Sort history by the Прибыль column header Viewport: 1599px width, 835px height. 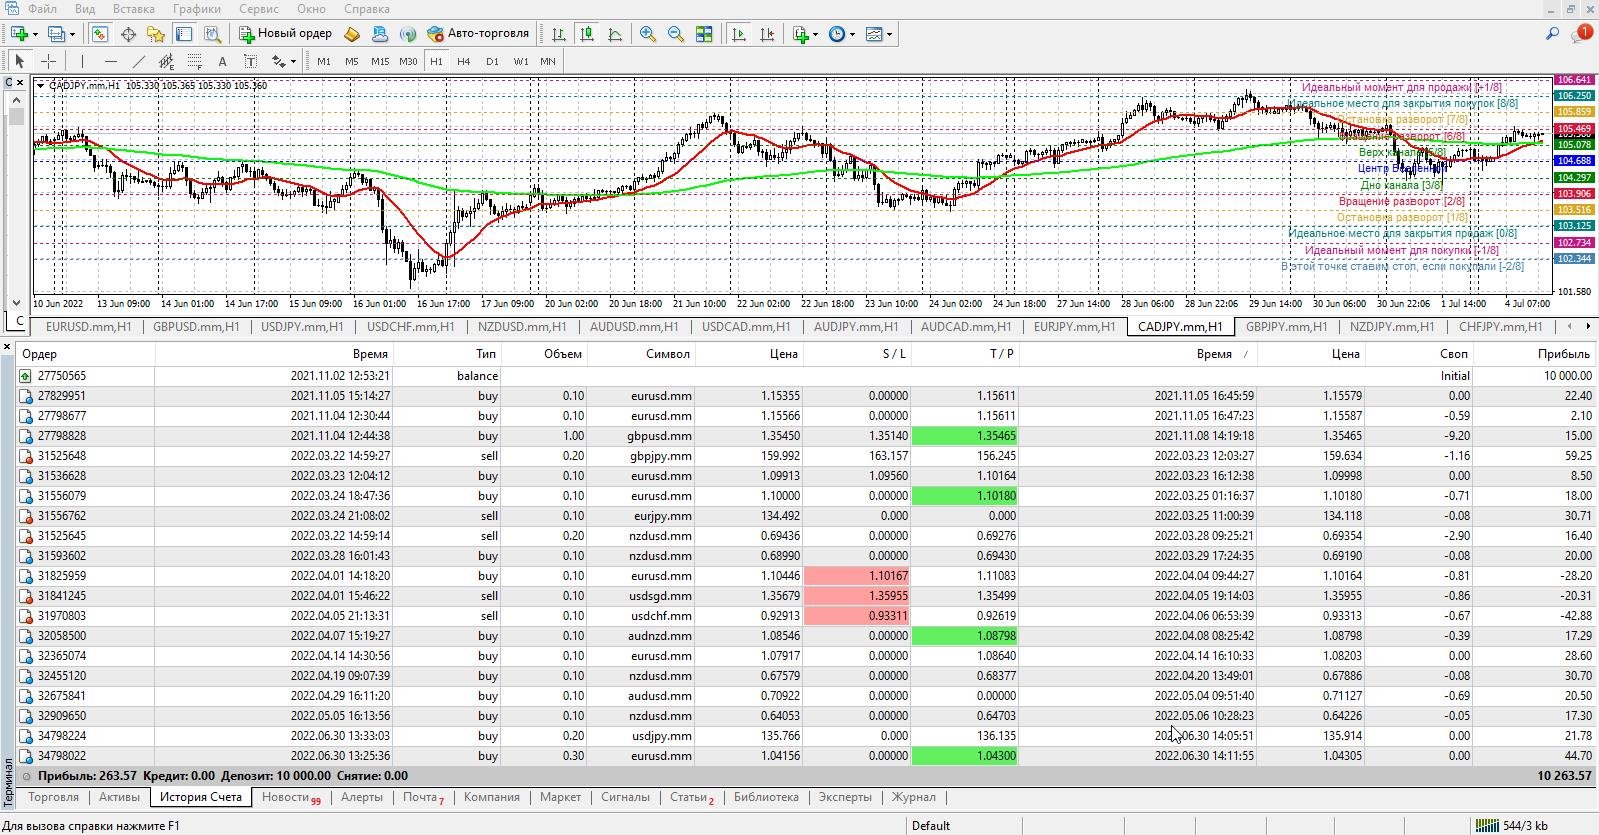coord(1563,354)
